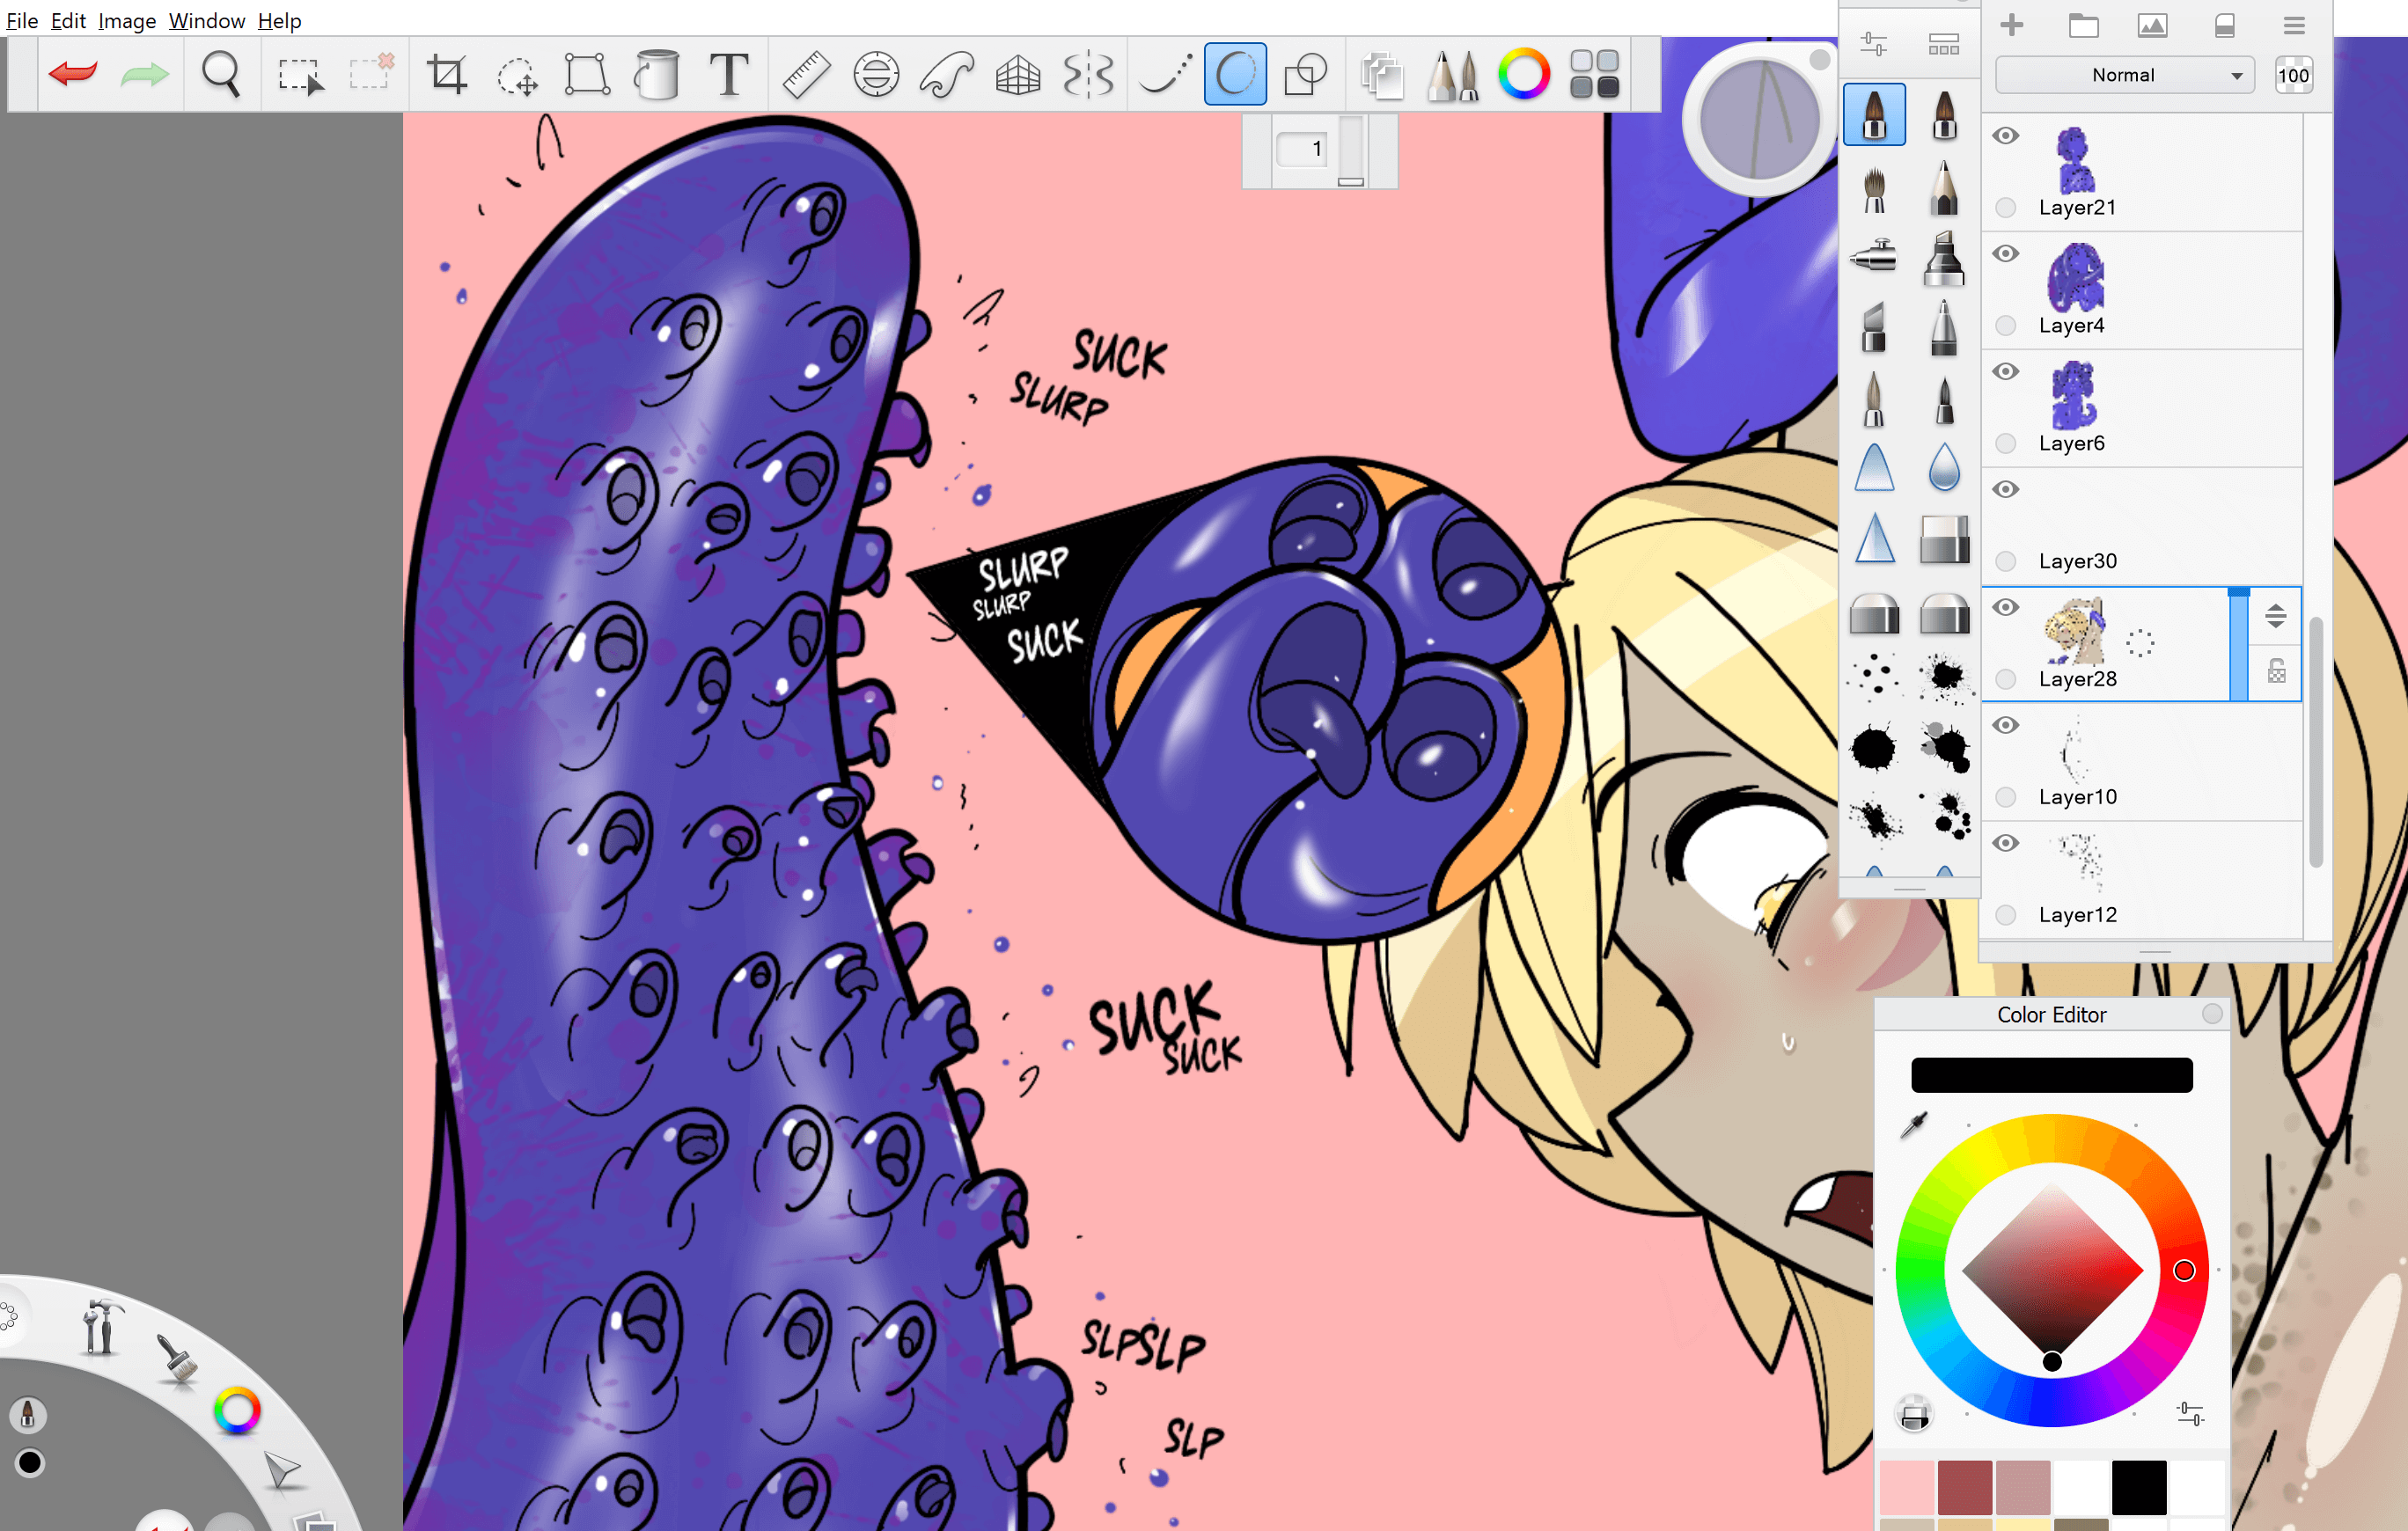This screenshot has height=1531, width=2408.
Task: Open the Perspective guide tool
Action: [1018, 74]
